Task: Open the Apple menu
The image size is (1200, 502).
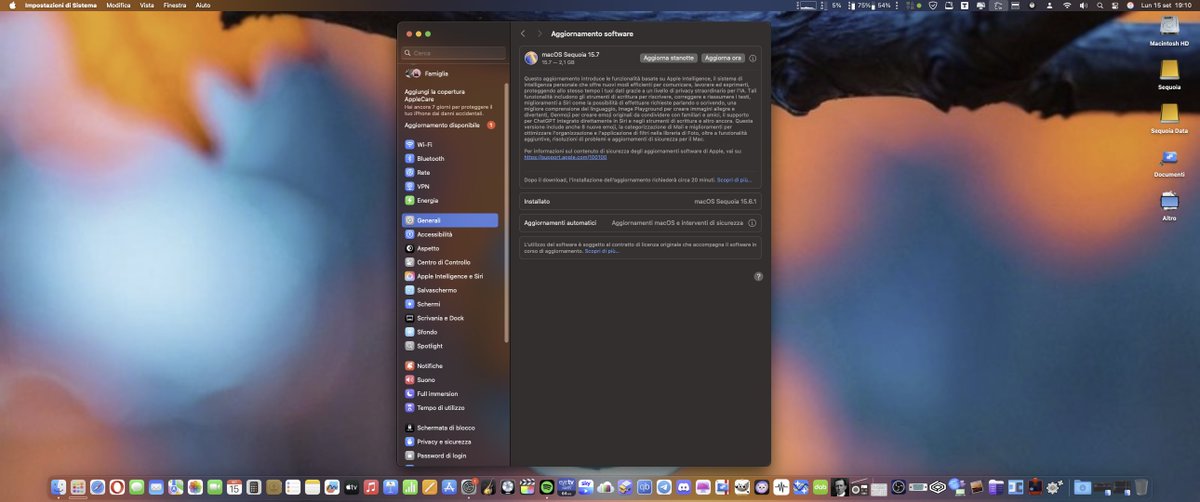Action: [10, 5]
